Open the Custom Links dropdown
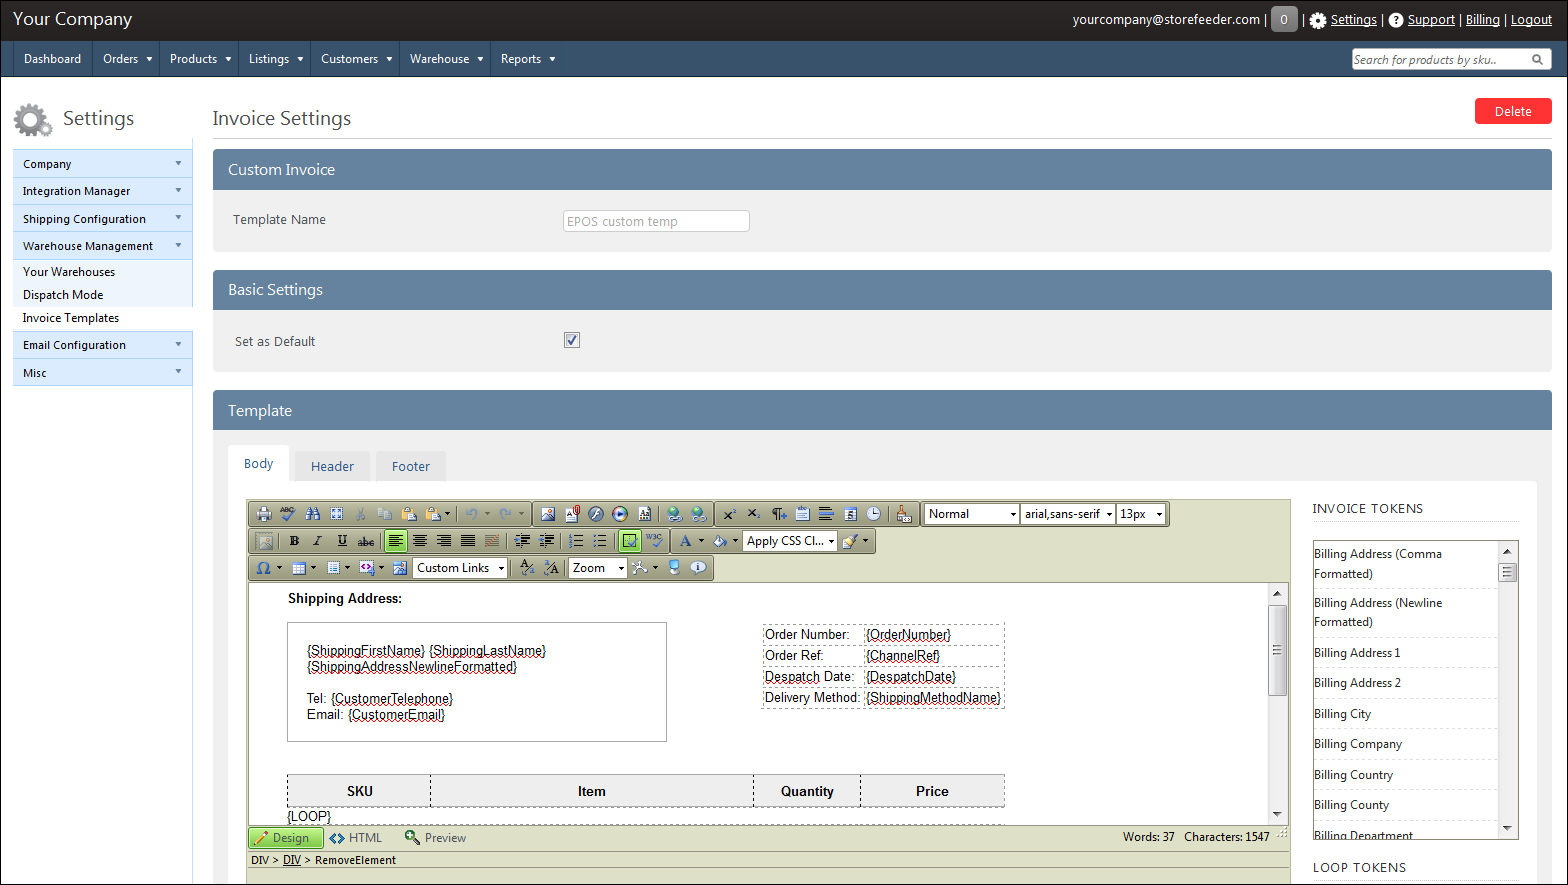This screenshot has width=1568, height=885. point(460,568)
